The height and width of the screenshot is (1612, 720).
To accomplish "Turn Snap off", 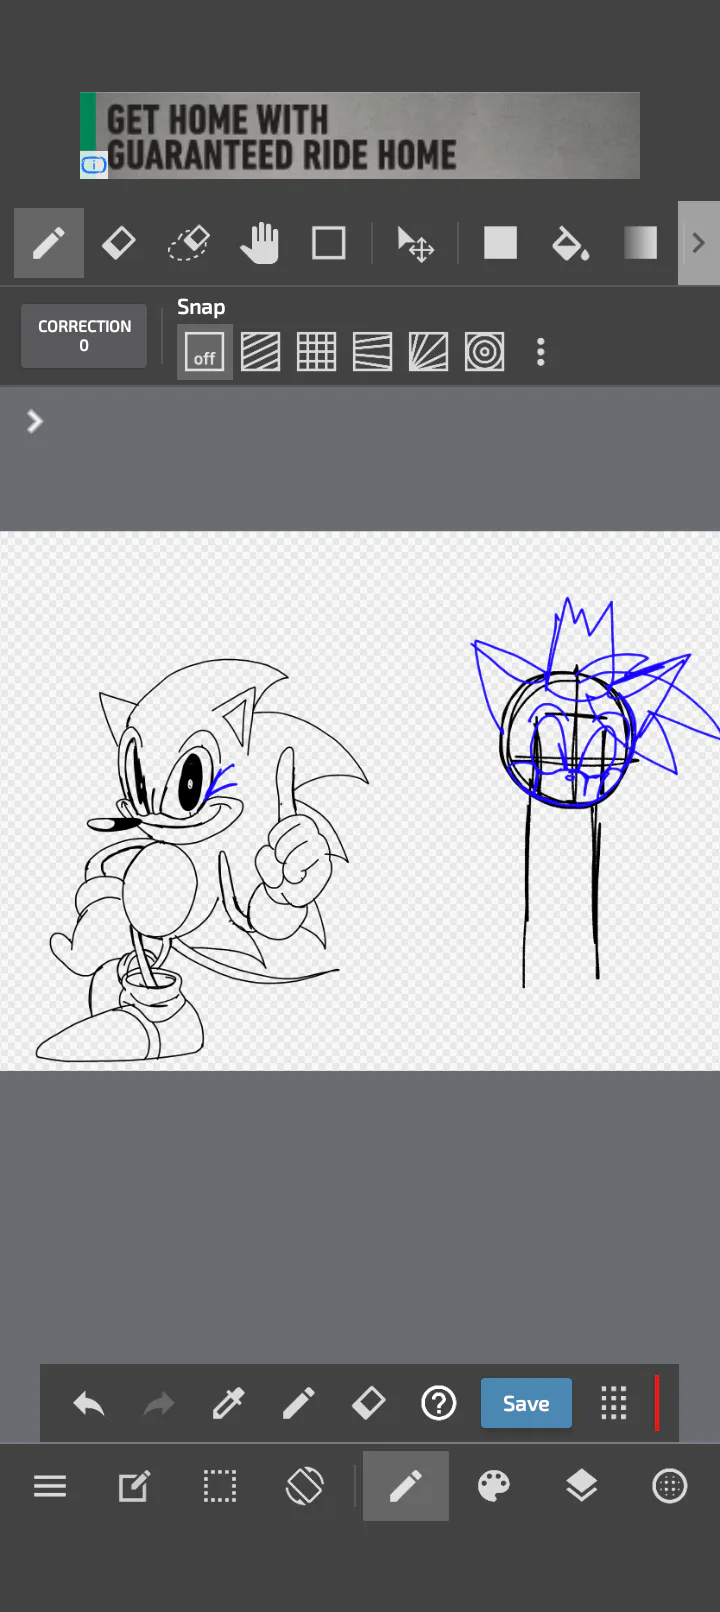I will [x=205, y=352].
